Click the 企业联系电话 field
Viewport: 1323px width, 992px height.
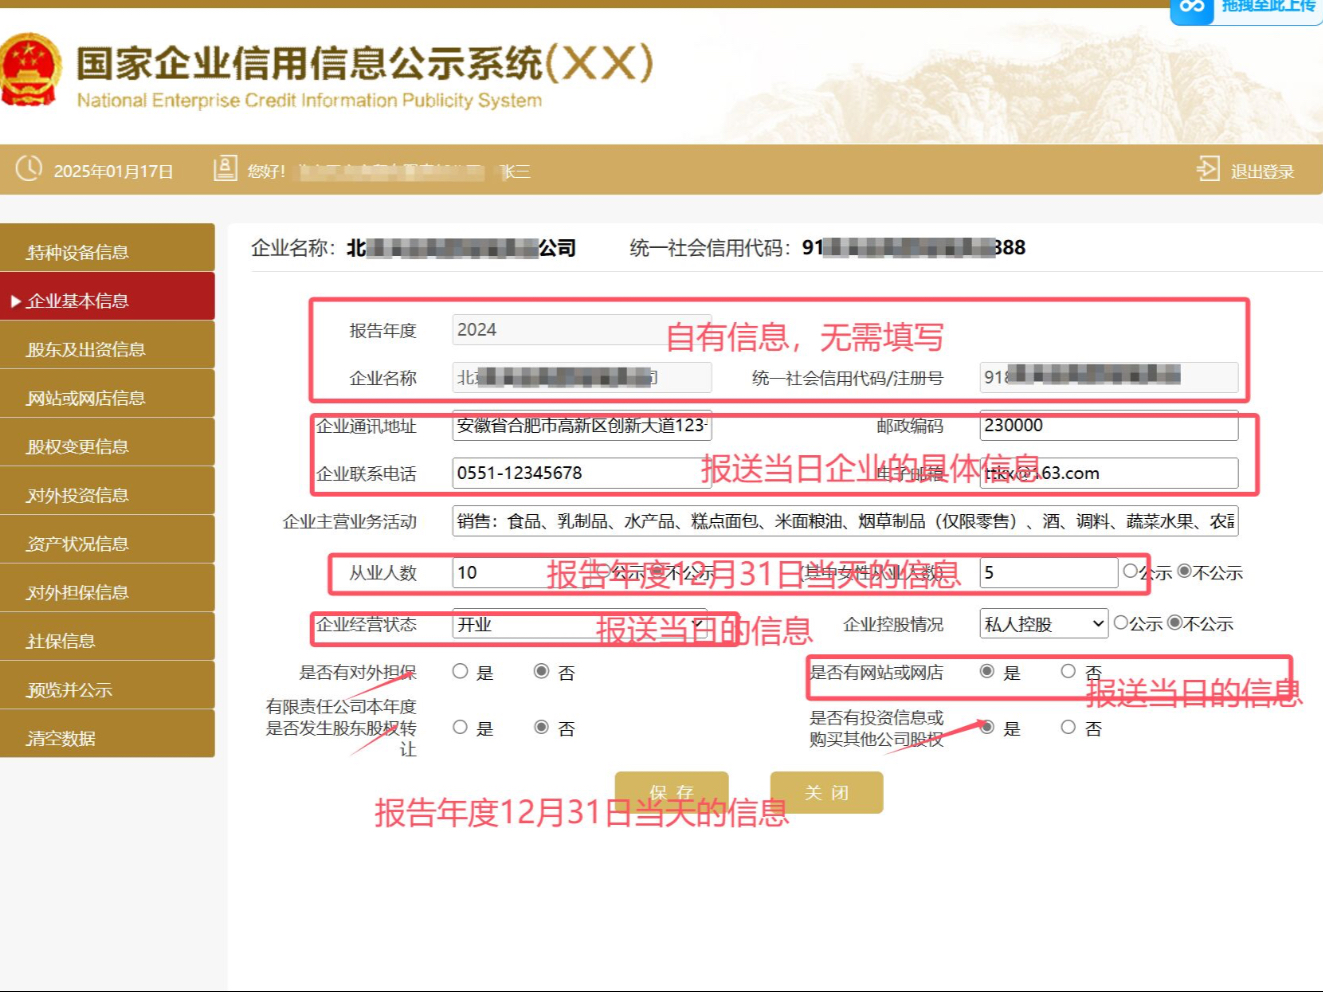582,473
